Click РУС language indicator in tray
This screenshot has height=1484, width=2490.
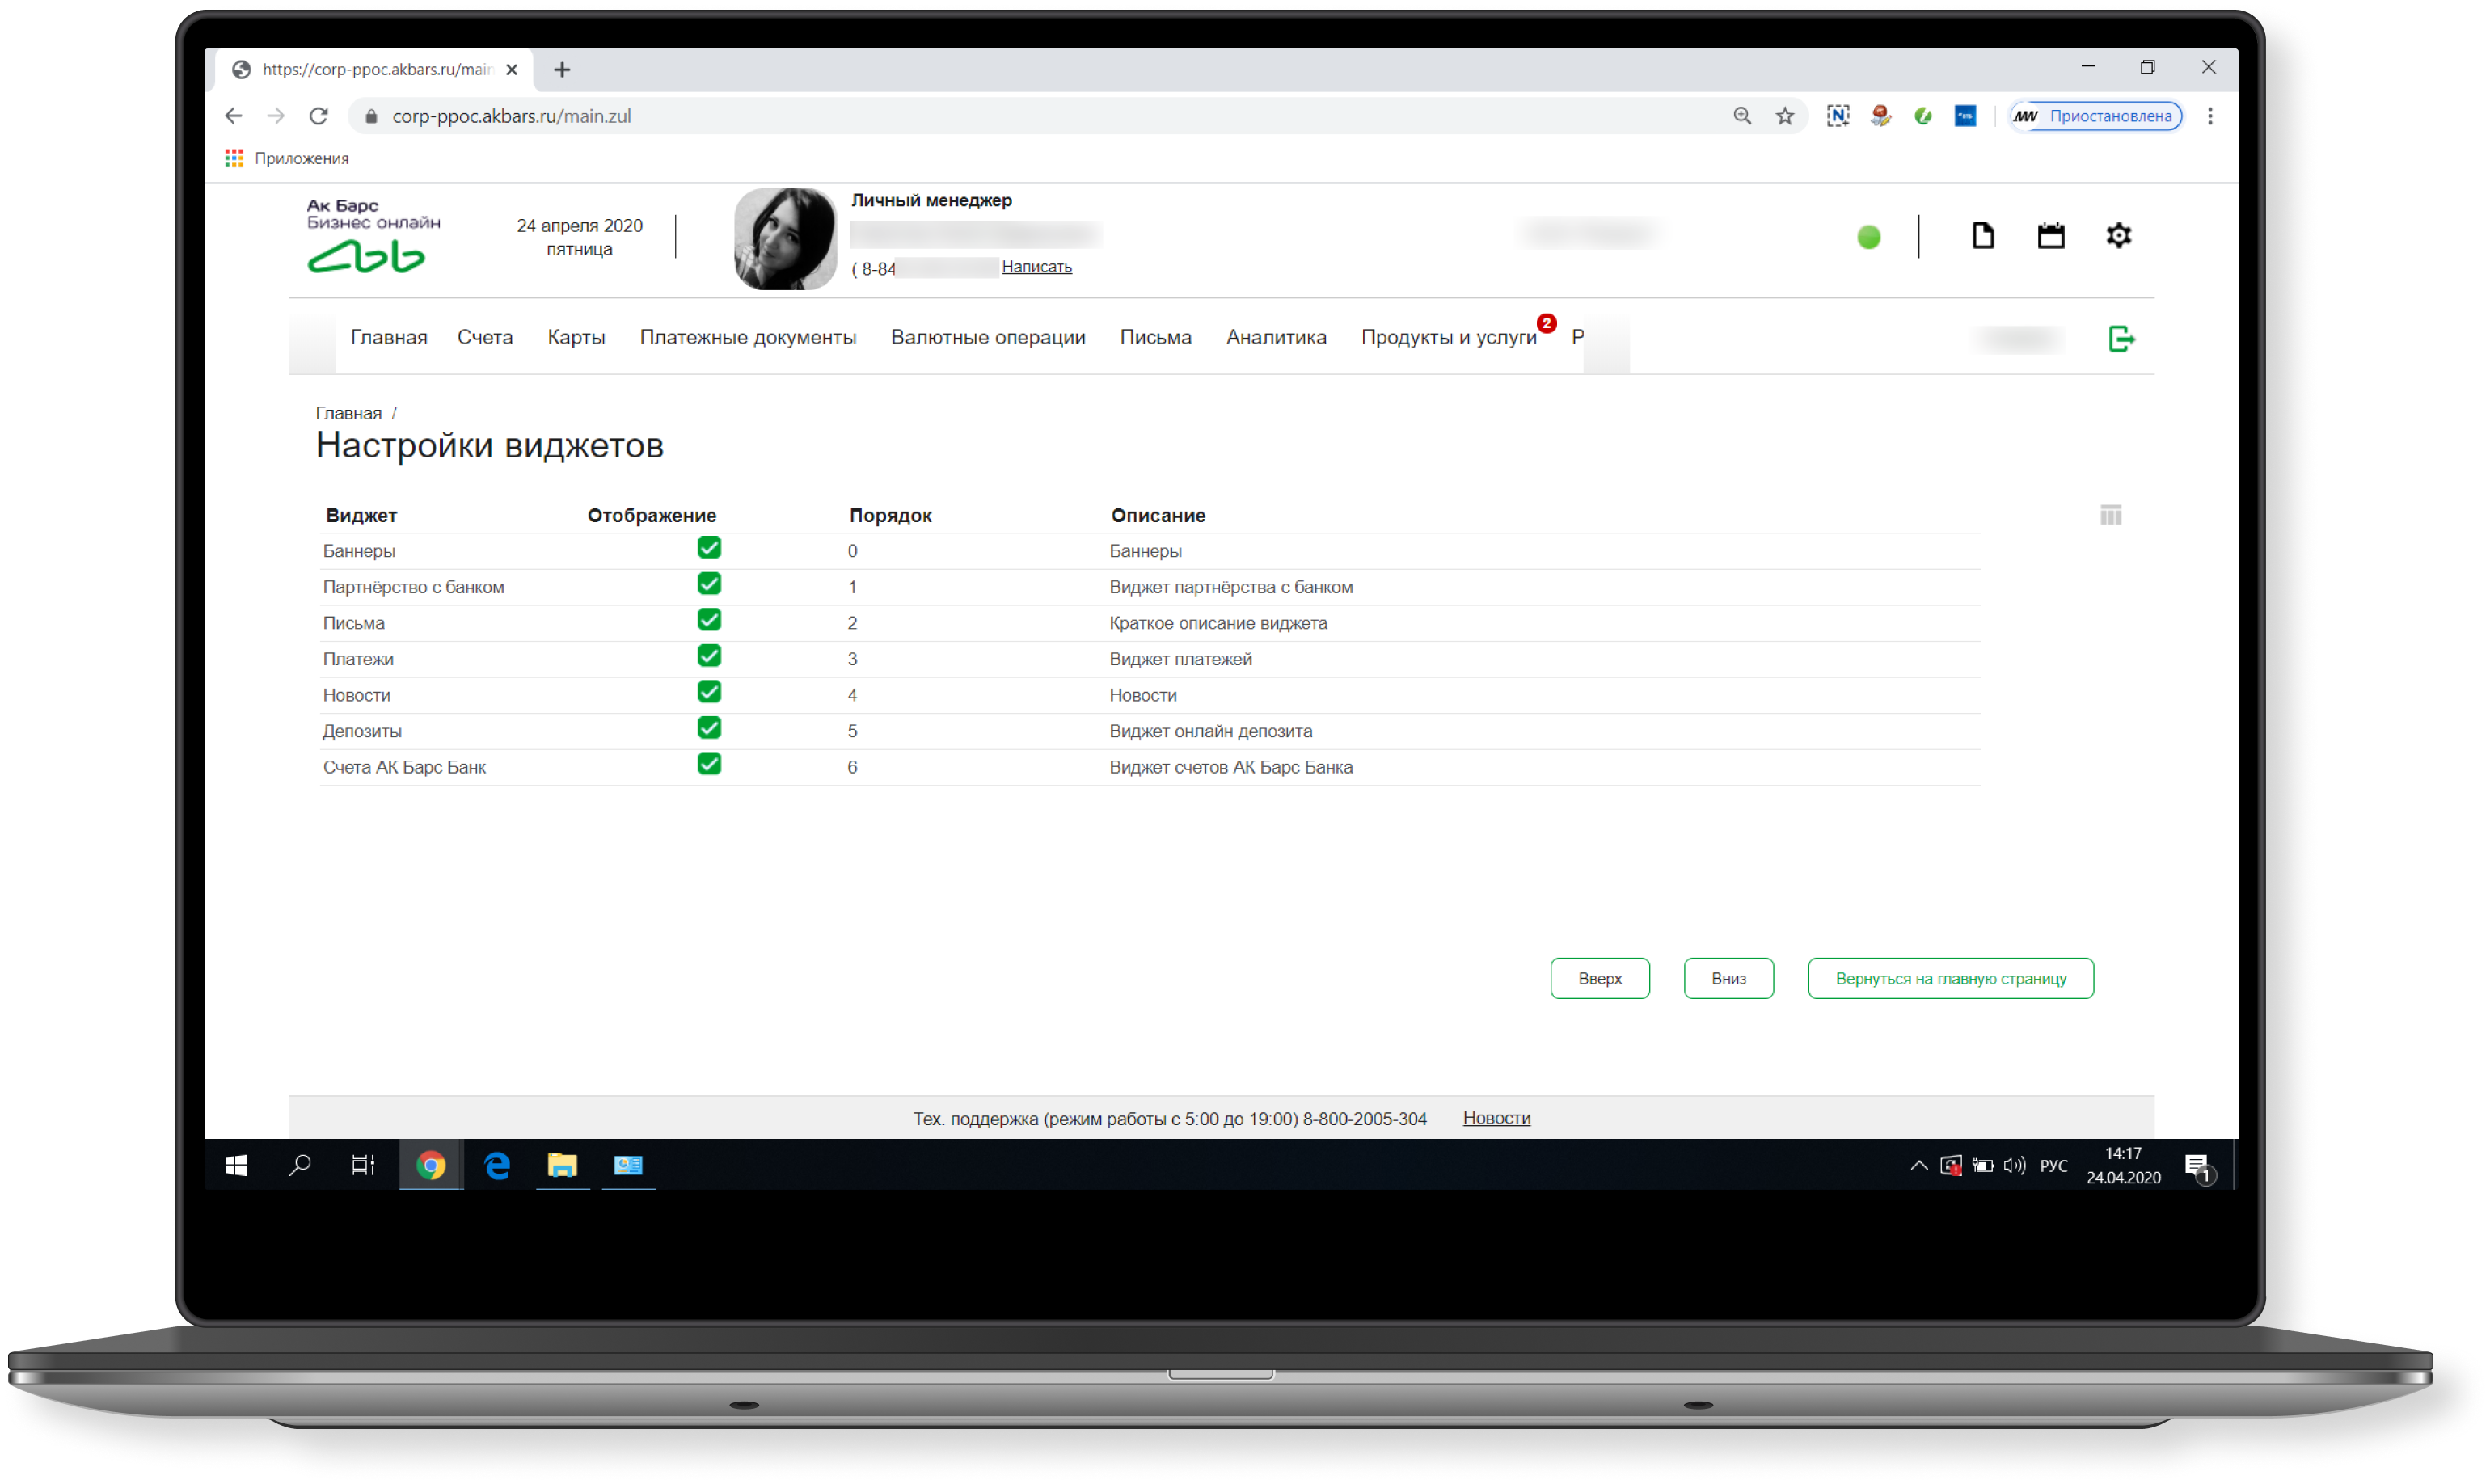pyautogui.click(x=2053, y=1166)
